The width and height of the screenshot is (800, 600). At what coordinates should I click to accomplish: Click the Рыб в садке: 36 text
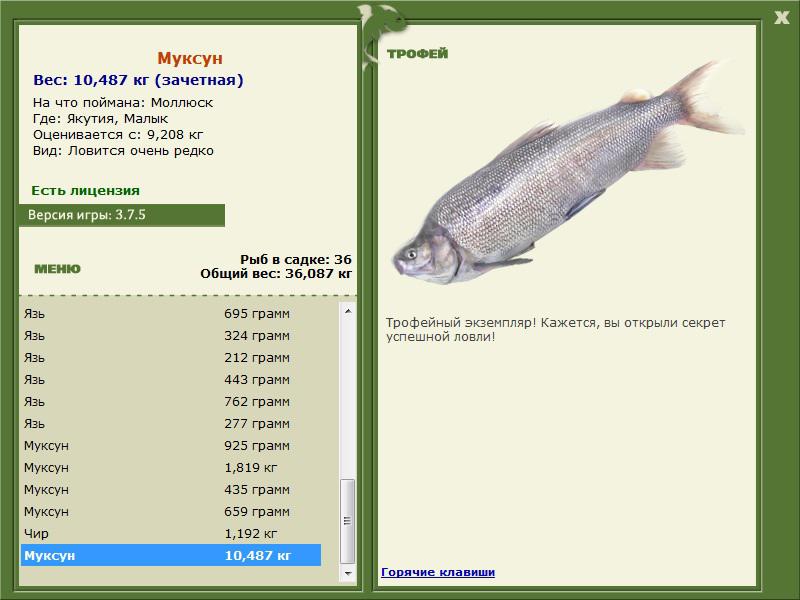click(x=296, y=259)
